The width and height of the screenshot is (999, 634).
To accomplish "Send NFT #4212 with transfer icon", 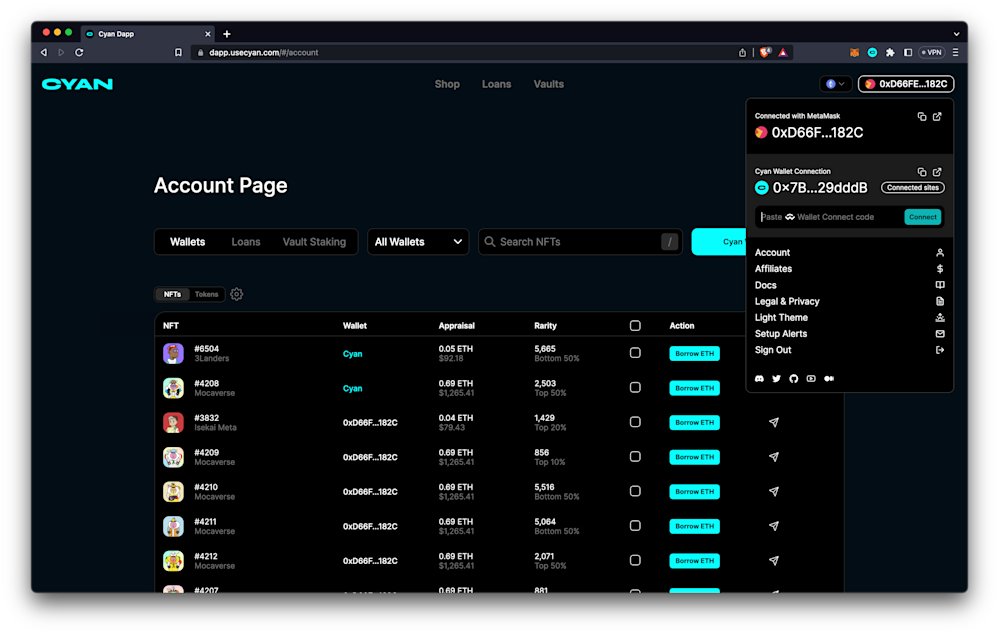I will 773,561.
